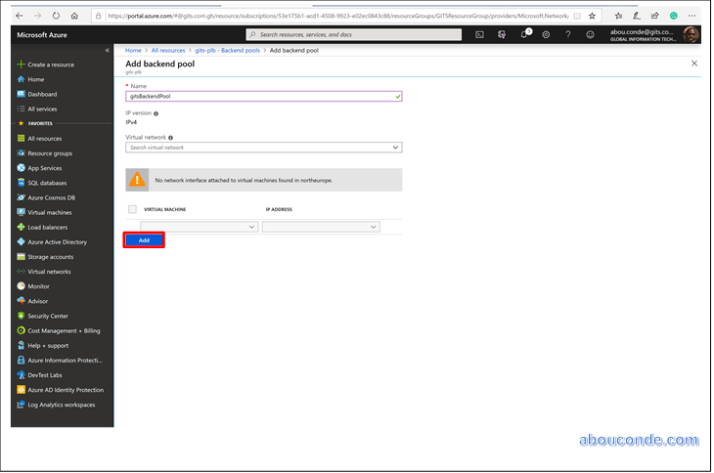The height and width of the screenshot is (473, 714).
Task: Click the blue Add button
Action: tap(144, 240)
